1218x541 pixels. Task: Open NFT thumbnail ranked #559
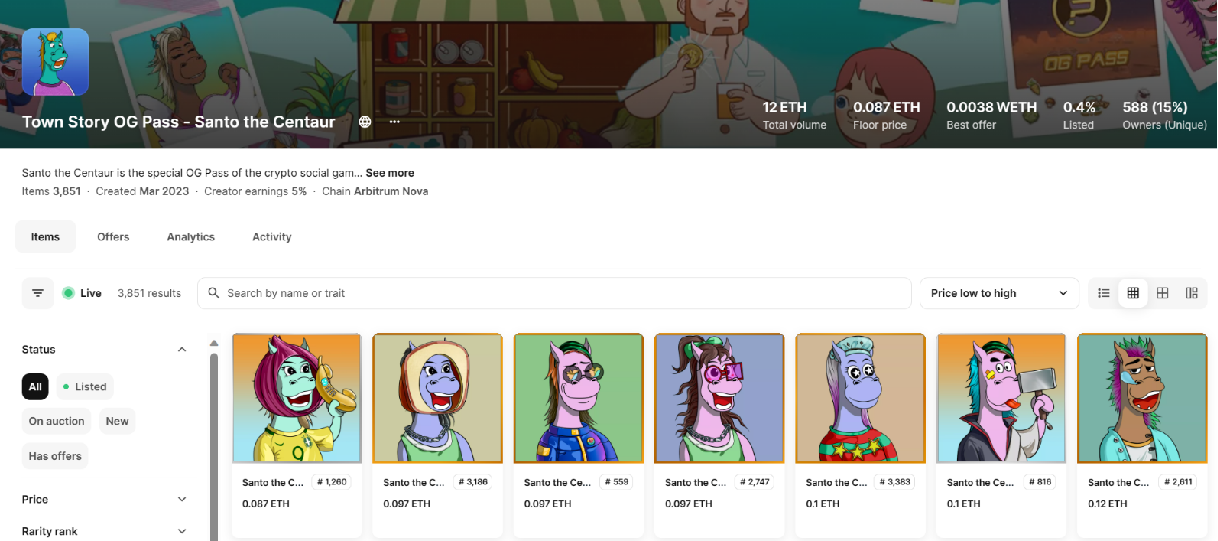(x=579, y=398)
